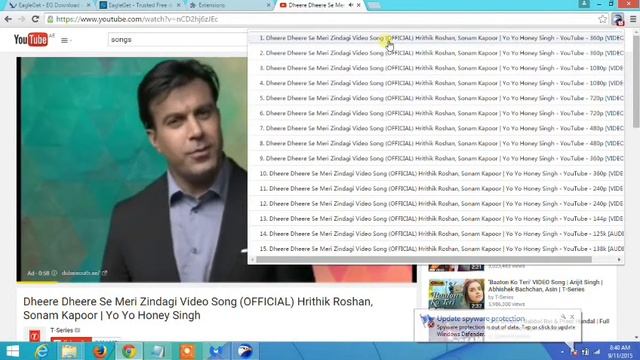This screenshot has height=360, width=640.
Task: Bookmark this page with the star icon
Action: coord(602,19)
